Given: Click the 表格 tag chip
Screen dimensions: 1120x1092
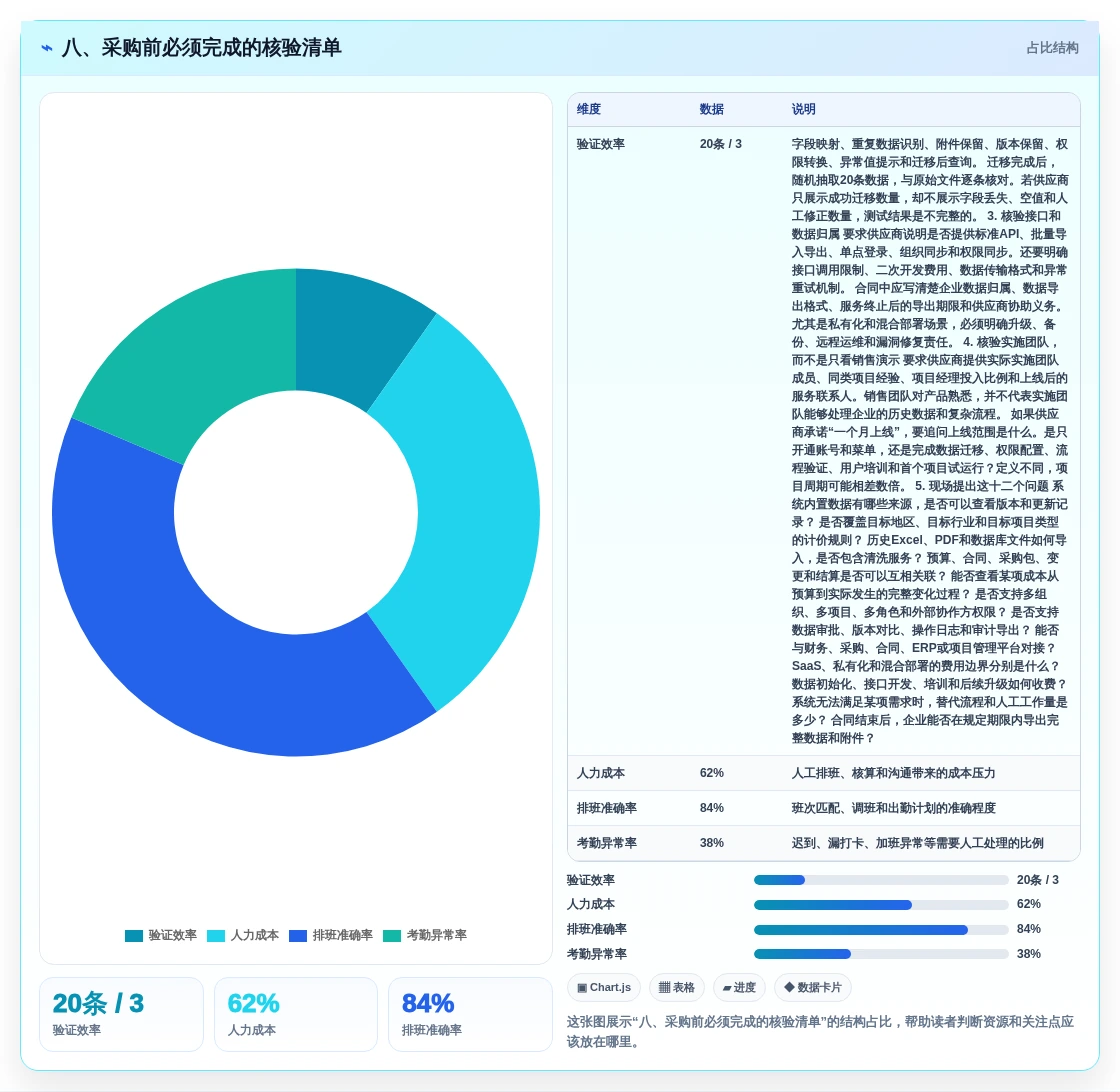Looking at the screenshot, I should [x=676, y=988].
